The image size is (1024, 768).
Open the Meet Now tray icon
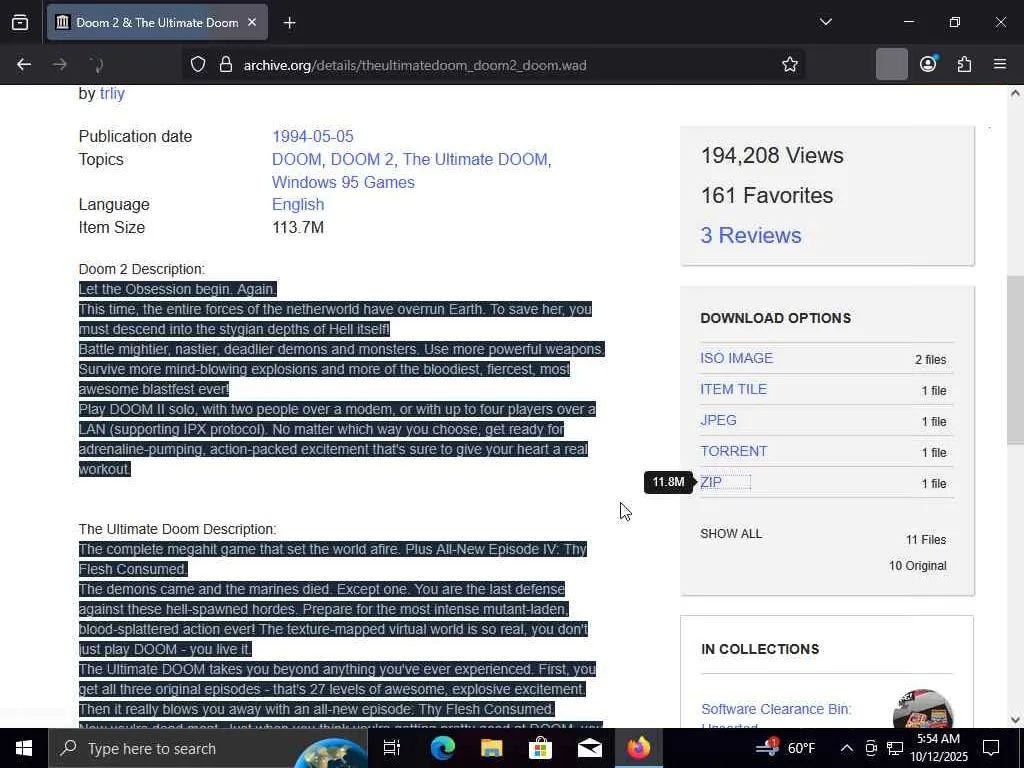coord(871,748)
